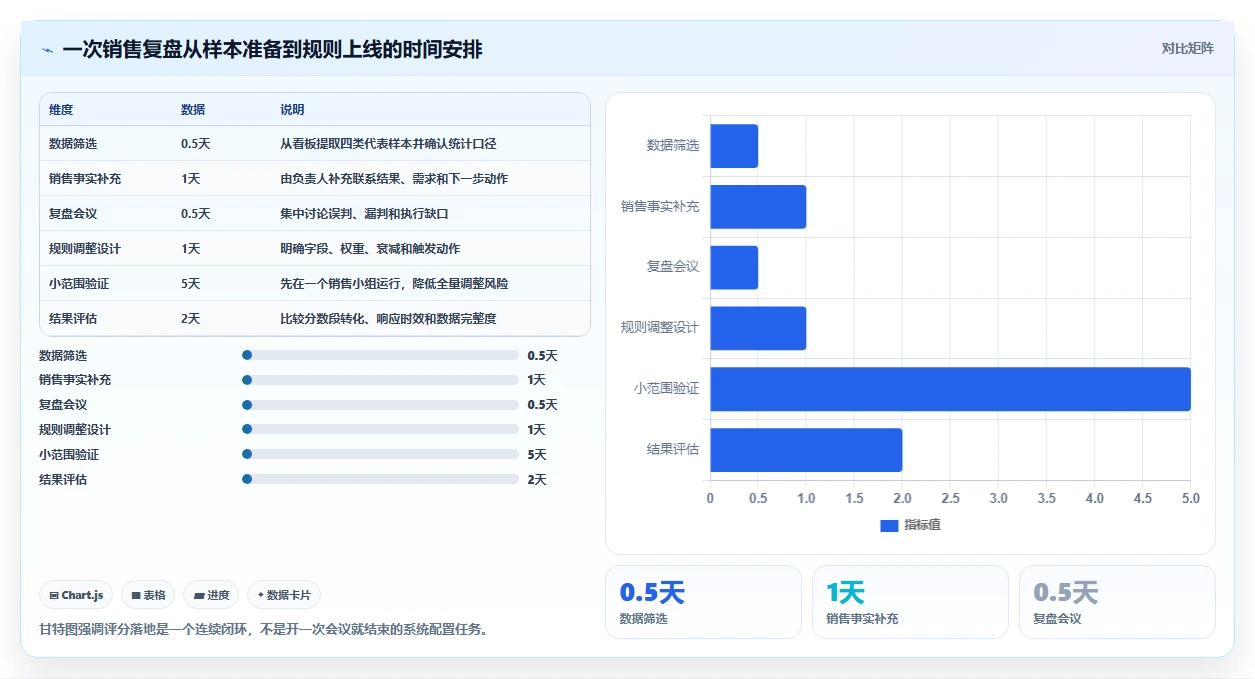
Task: Click the 结果评估 chart axis label
Action: tap(673, 450)
